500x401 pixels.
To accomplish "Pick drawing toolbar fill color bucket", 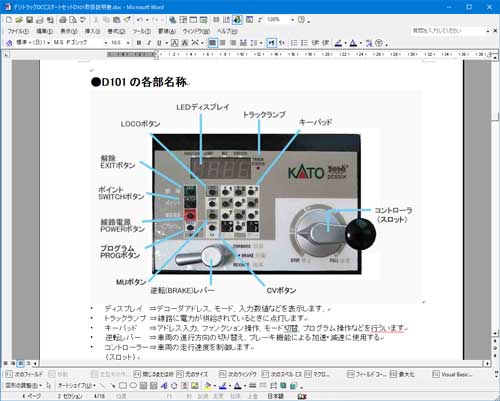I will coord(208,386).
